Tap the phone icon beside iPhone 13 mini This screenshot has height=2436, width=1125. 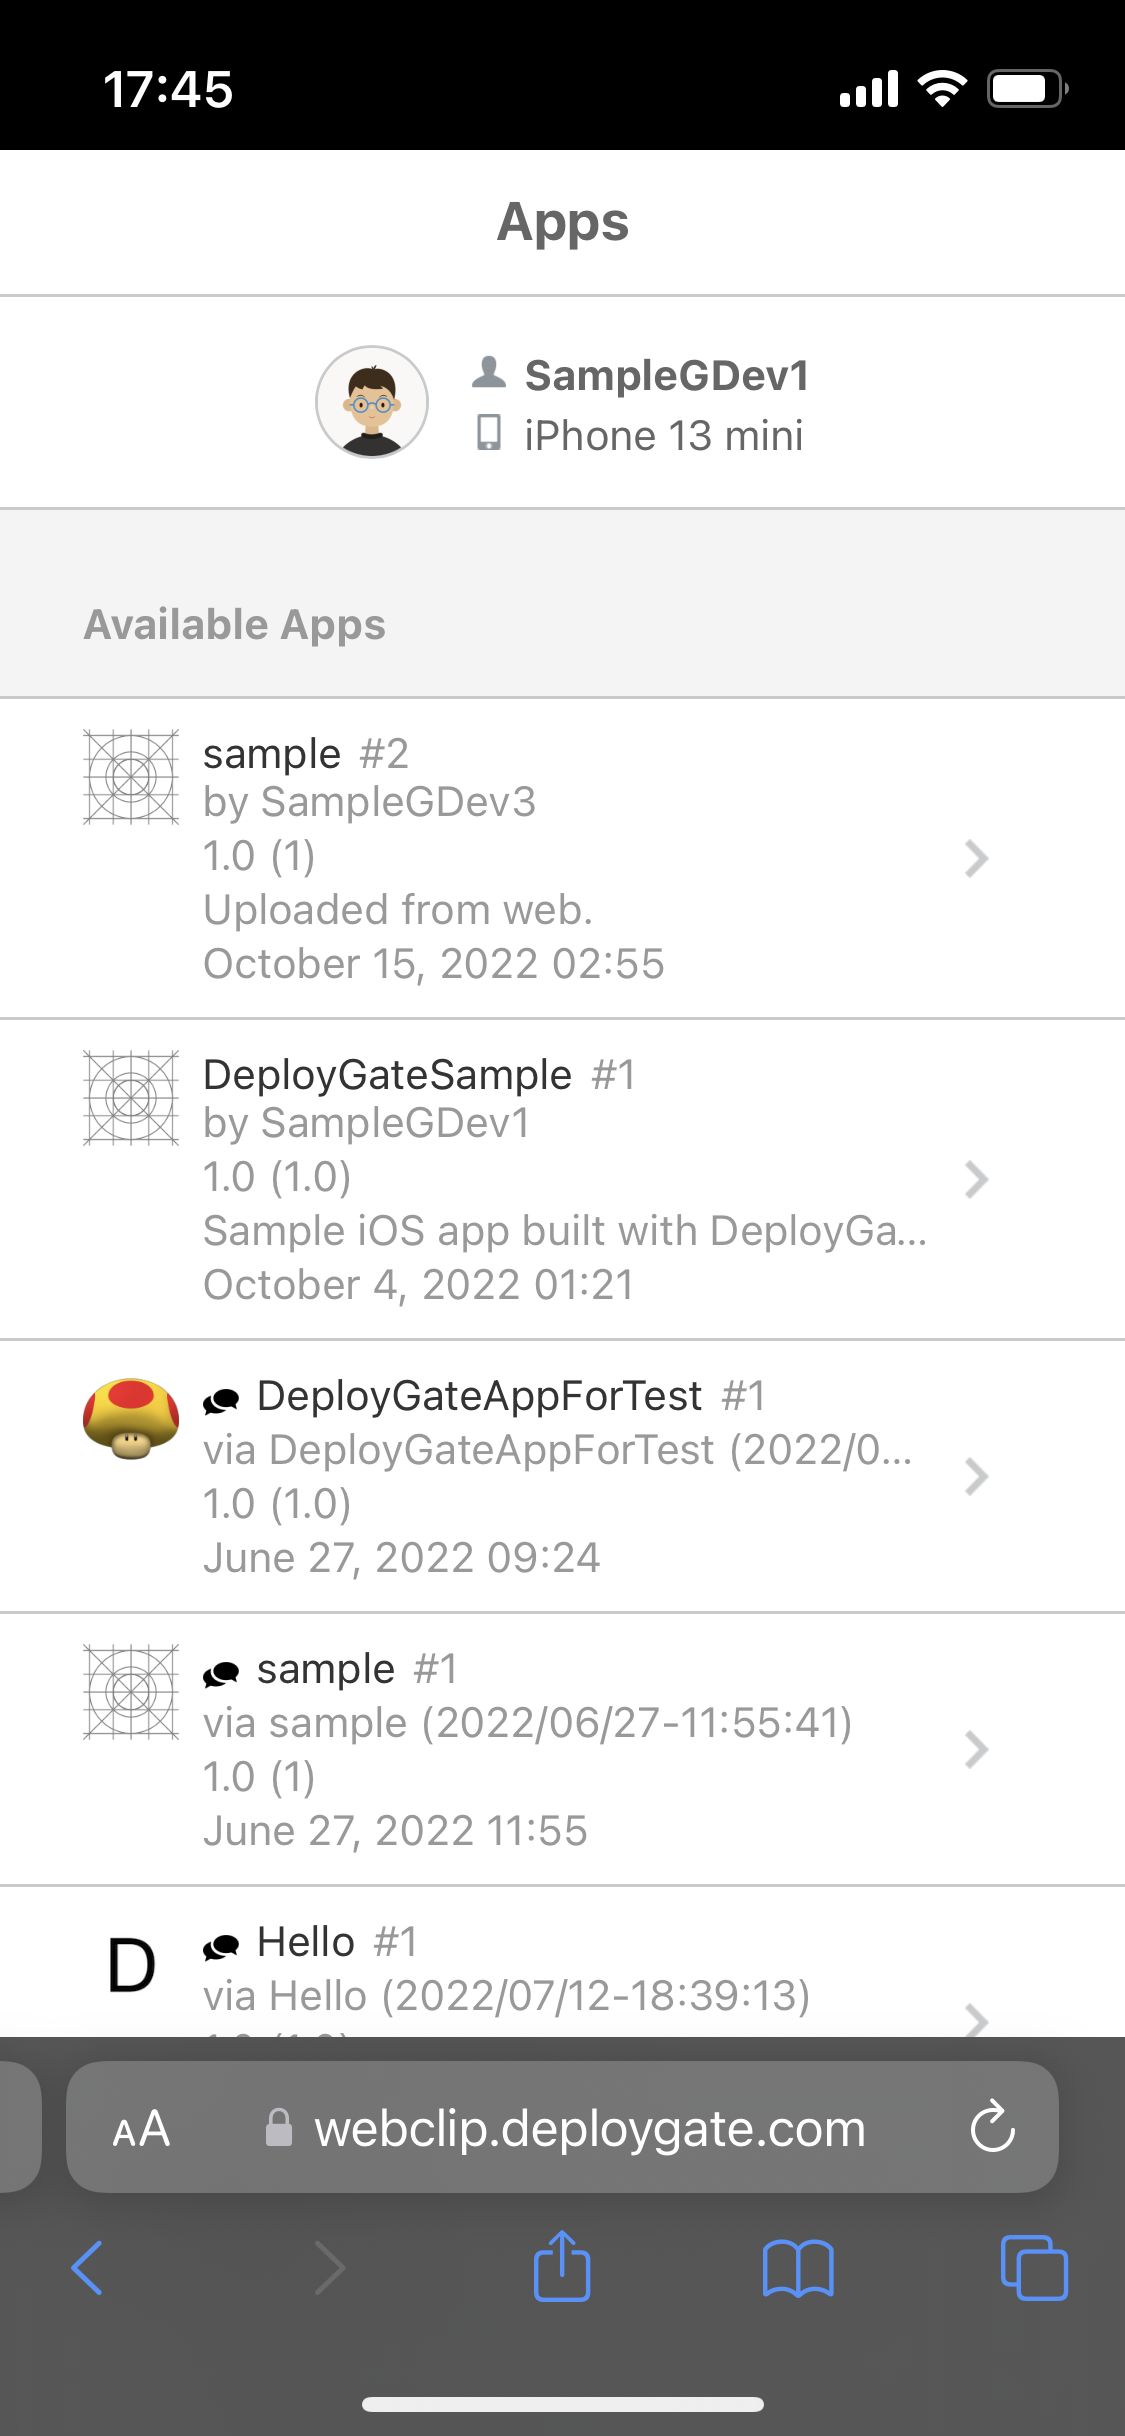tap(489, 433)
